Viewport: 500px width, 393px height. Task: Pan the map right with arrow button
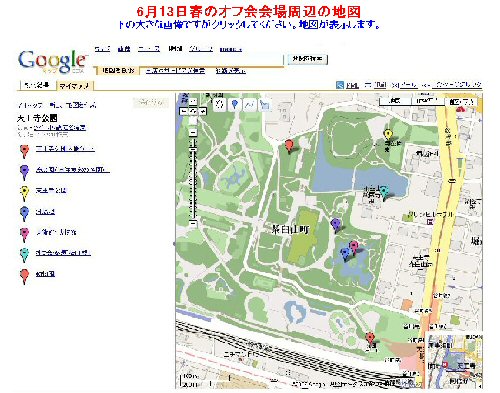pos(203,111)
